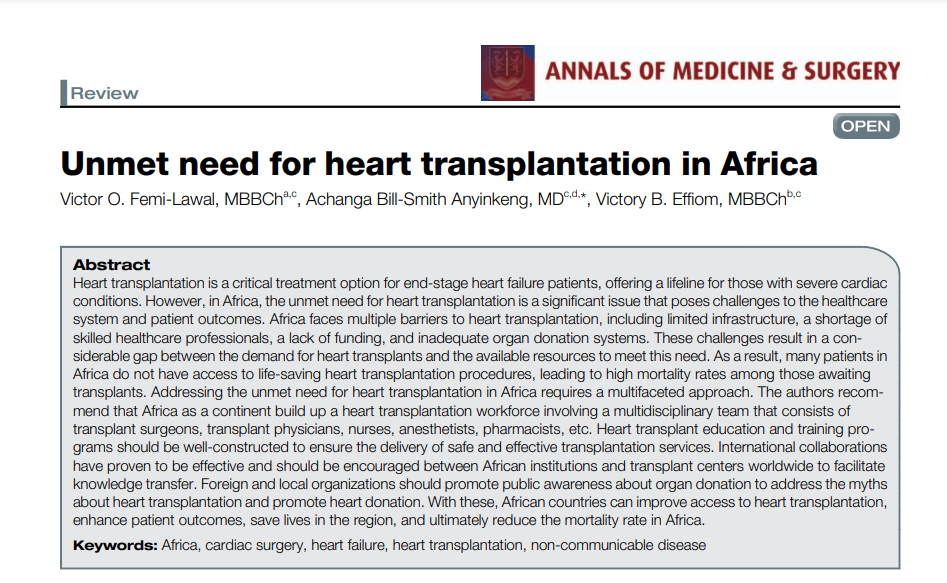Click the 'Africa' keyword in keywords list
The width and height of the screenshot is (947, 583).
181,545
